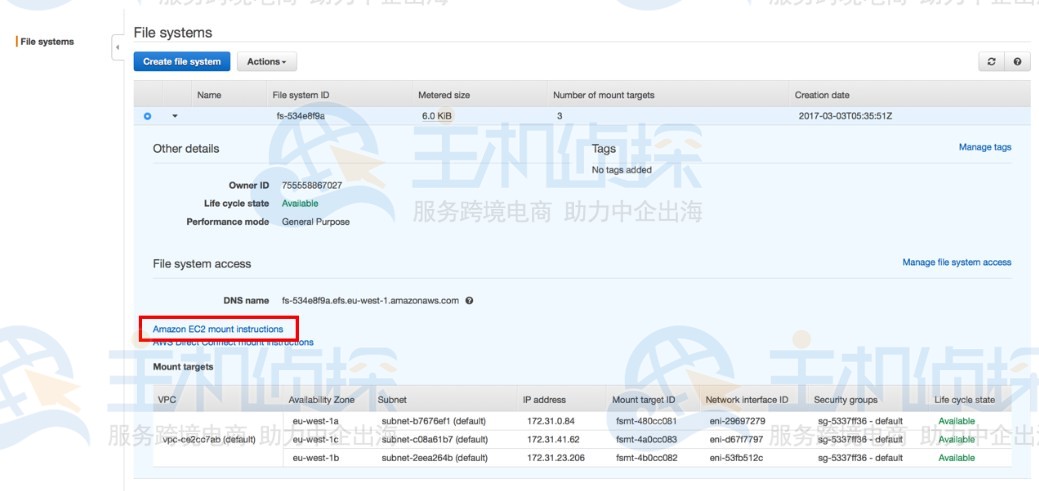Click the DNS name help icon
Screen dimensions: 1039x491
[469, 301]
